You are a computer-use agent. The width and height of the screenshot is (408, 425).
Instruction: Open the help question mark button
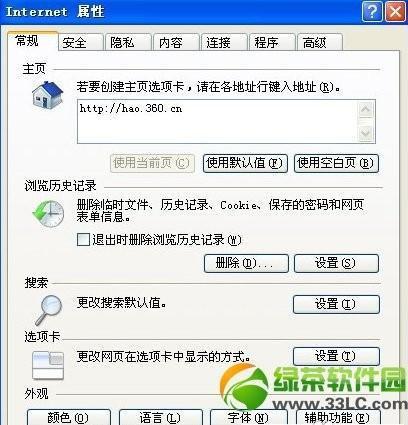(x=372, y=12)
